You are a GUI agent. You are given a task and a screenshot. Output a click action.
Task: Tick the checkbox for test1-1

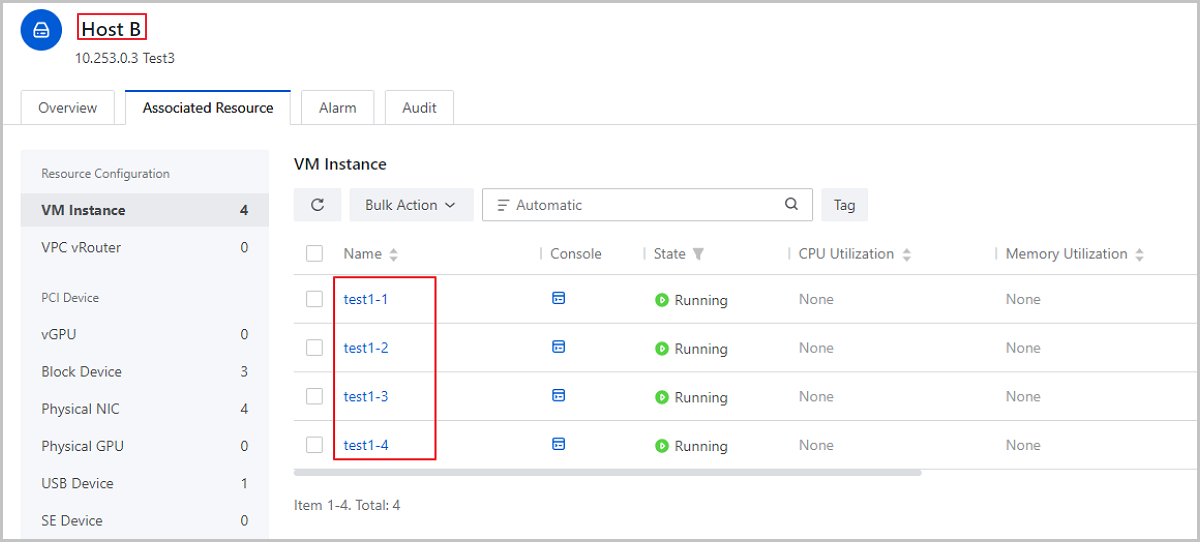[x=314, y=299]
